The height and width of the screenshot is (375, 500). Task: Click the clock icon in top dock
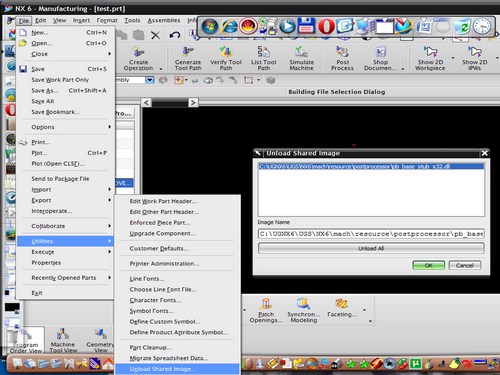(x=482, y=26)
